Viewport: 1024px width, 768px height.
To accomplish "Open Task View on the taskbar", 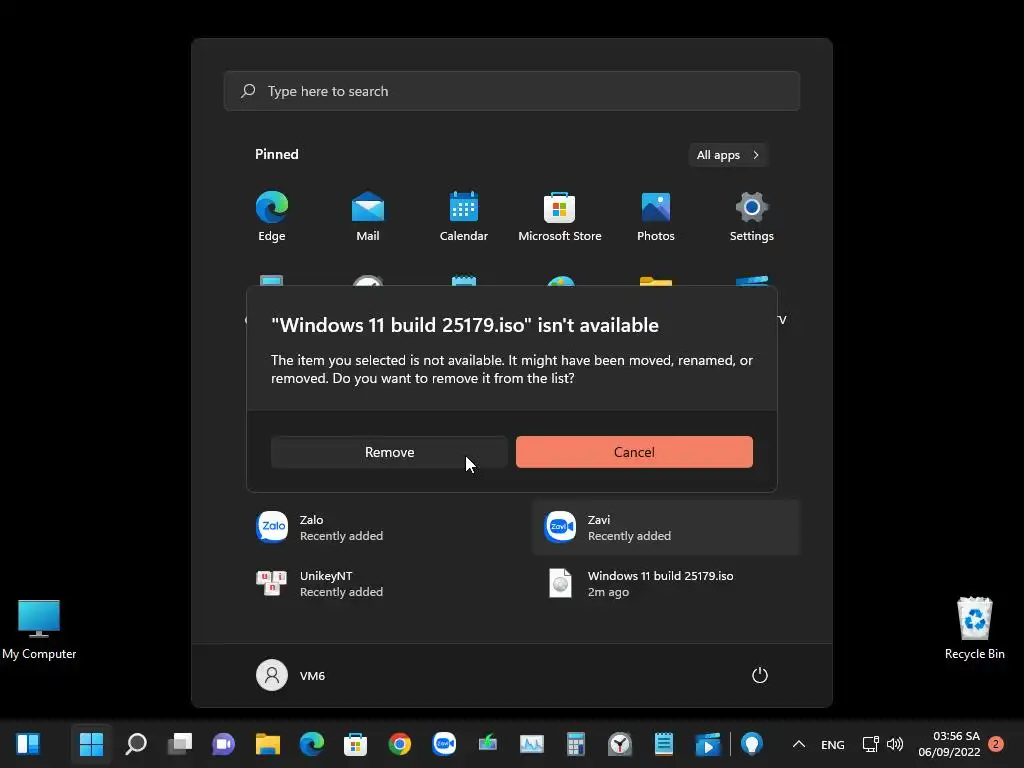I will tap(180, 744).
